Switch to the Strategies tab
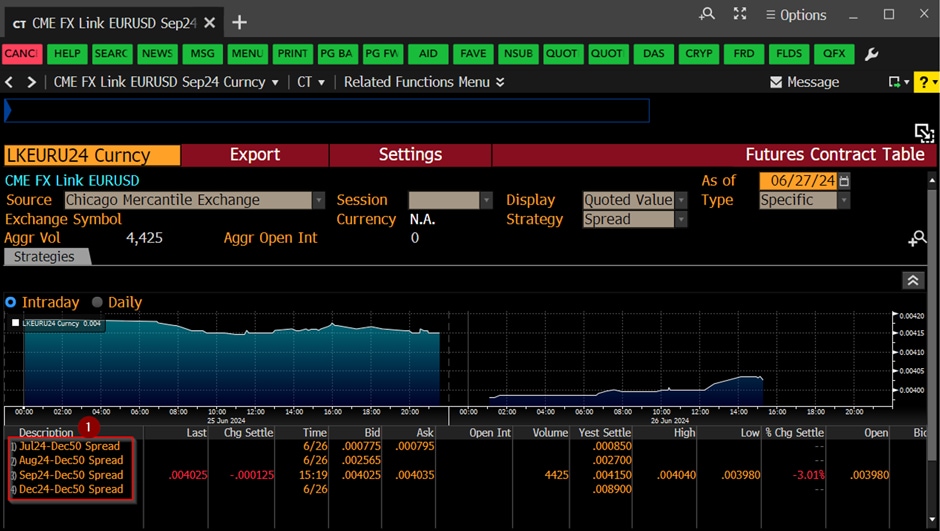940x531 pixels. tap(45, 257)
